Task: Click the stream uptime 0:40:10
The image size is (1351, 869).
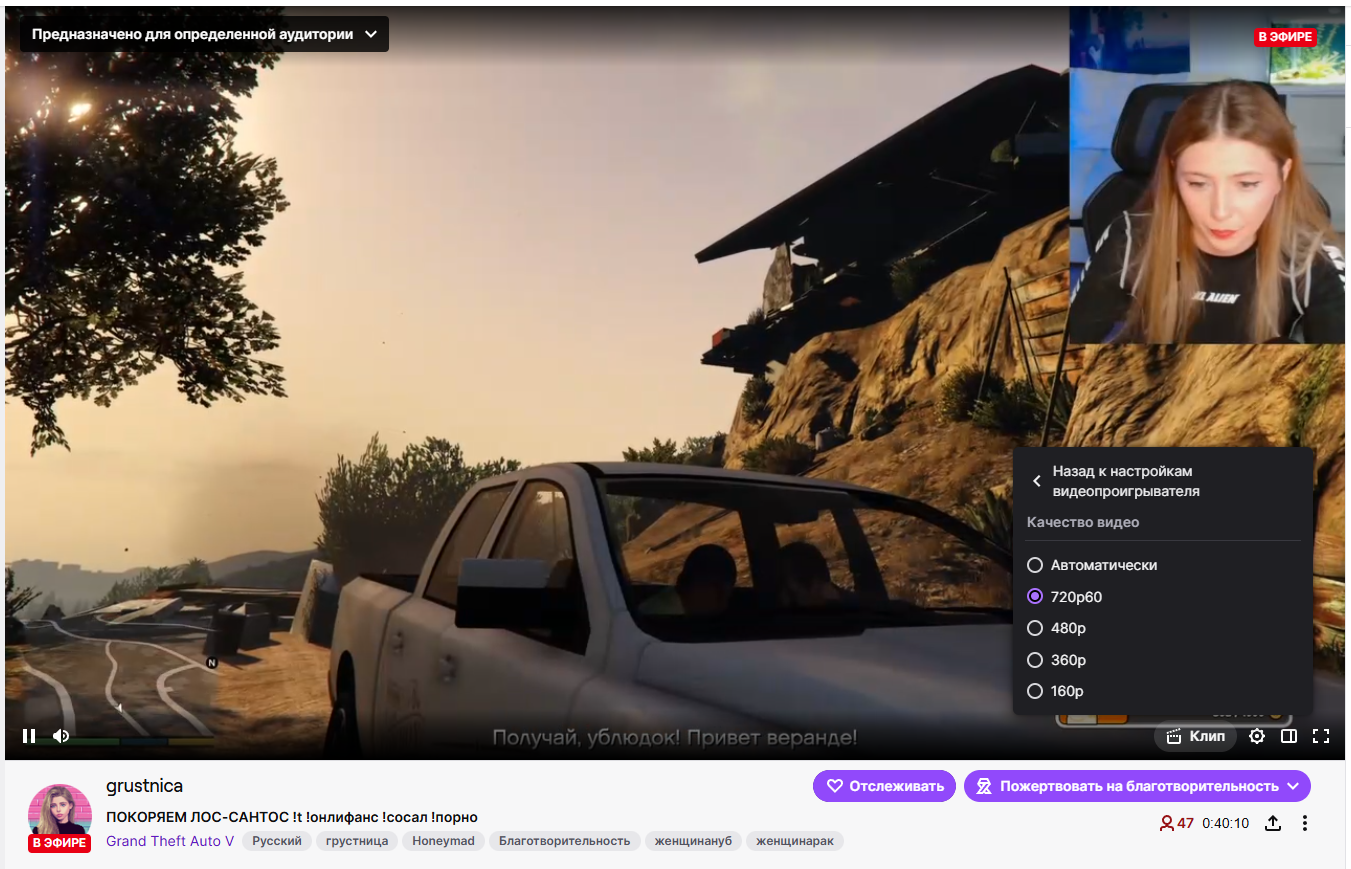Action: (1226, 823)
